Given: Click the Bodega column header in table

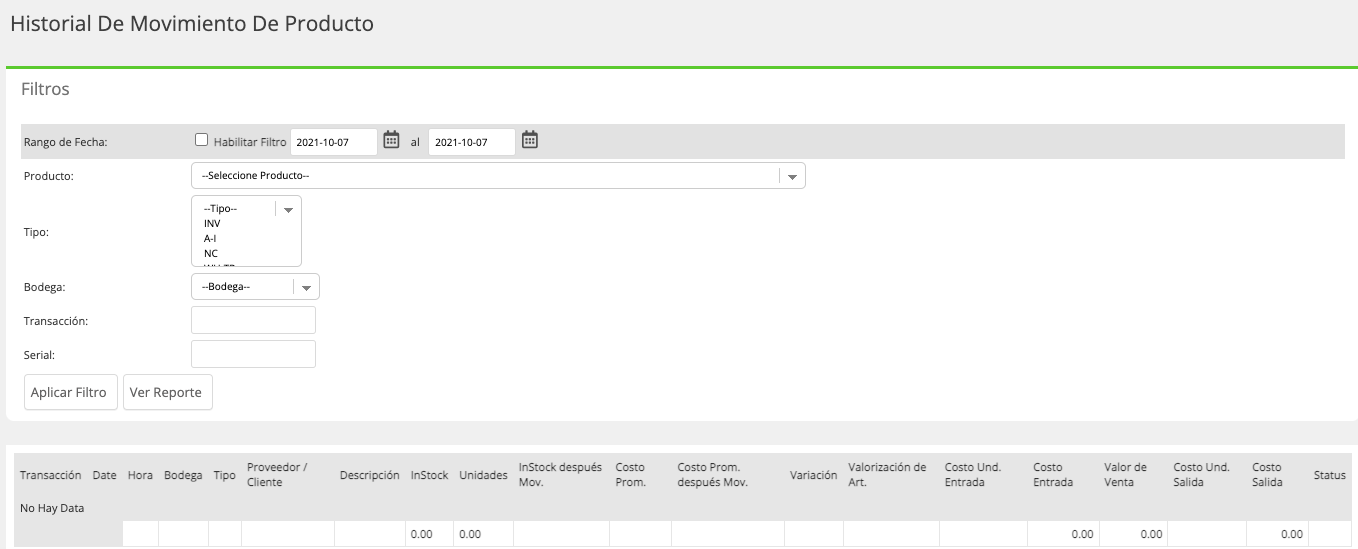Looking at the screenshot, I should point(184,475).
